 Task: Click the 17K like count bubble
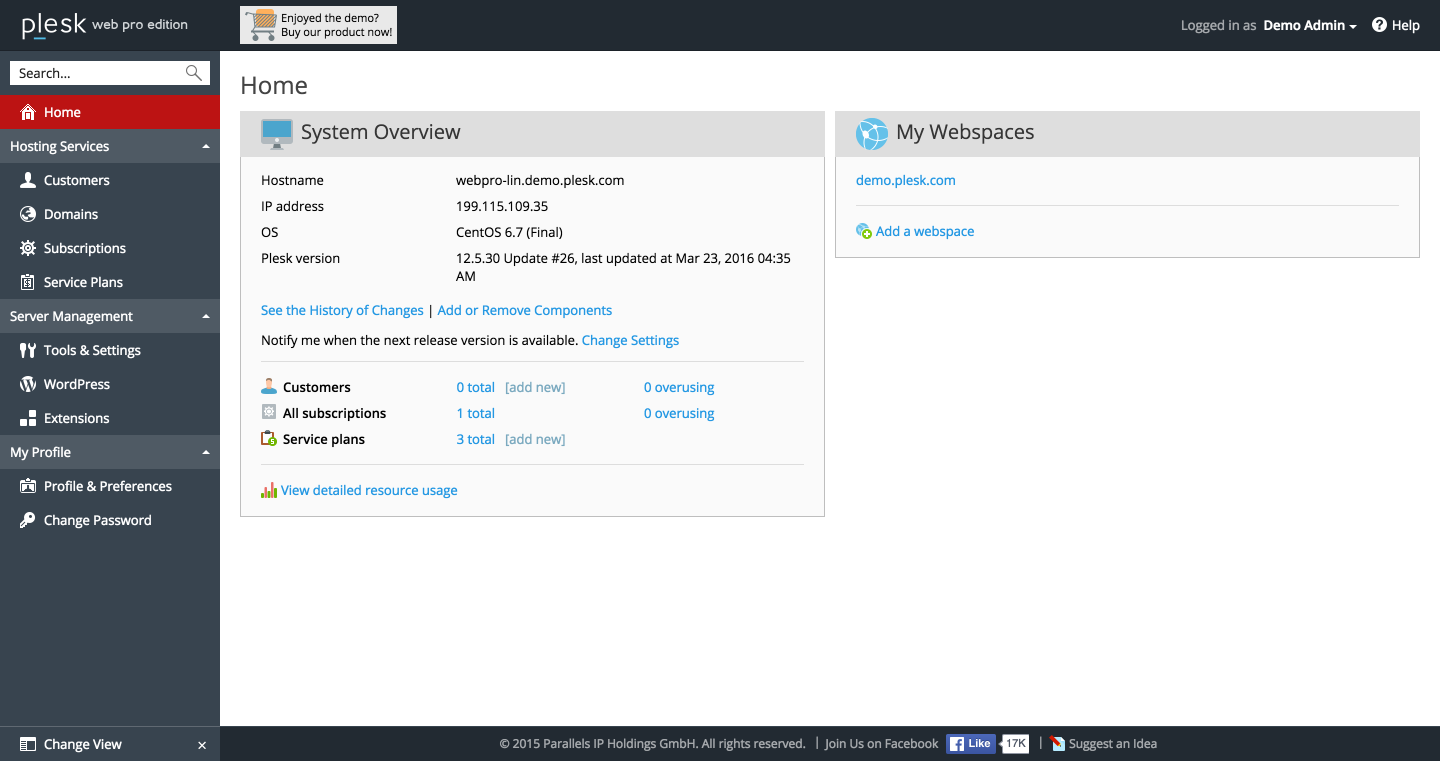(1015, 743)
